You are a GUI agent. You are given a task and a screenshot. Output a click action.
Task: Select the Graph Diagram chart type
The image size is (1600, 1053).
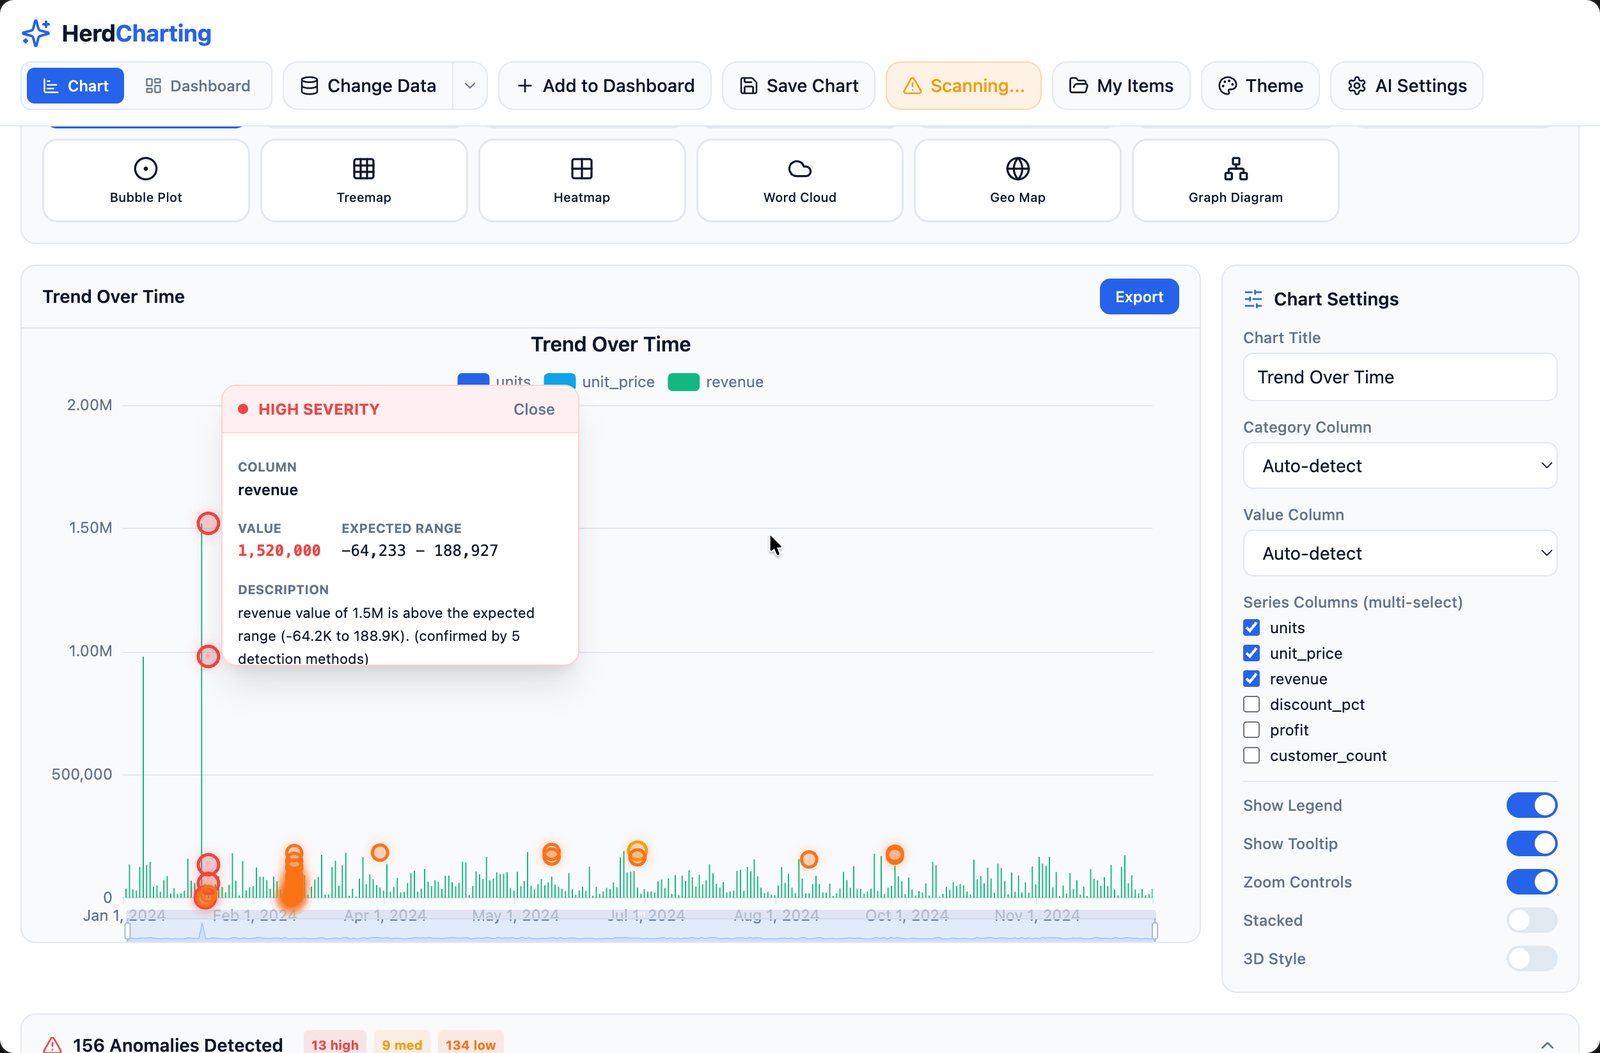[x=1236, y=180]
